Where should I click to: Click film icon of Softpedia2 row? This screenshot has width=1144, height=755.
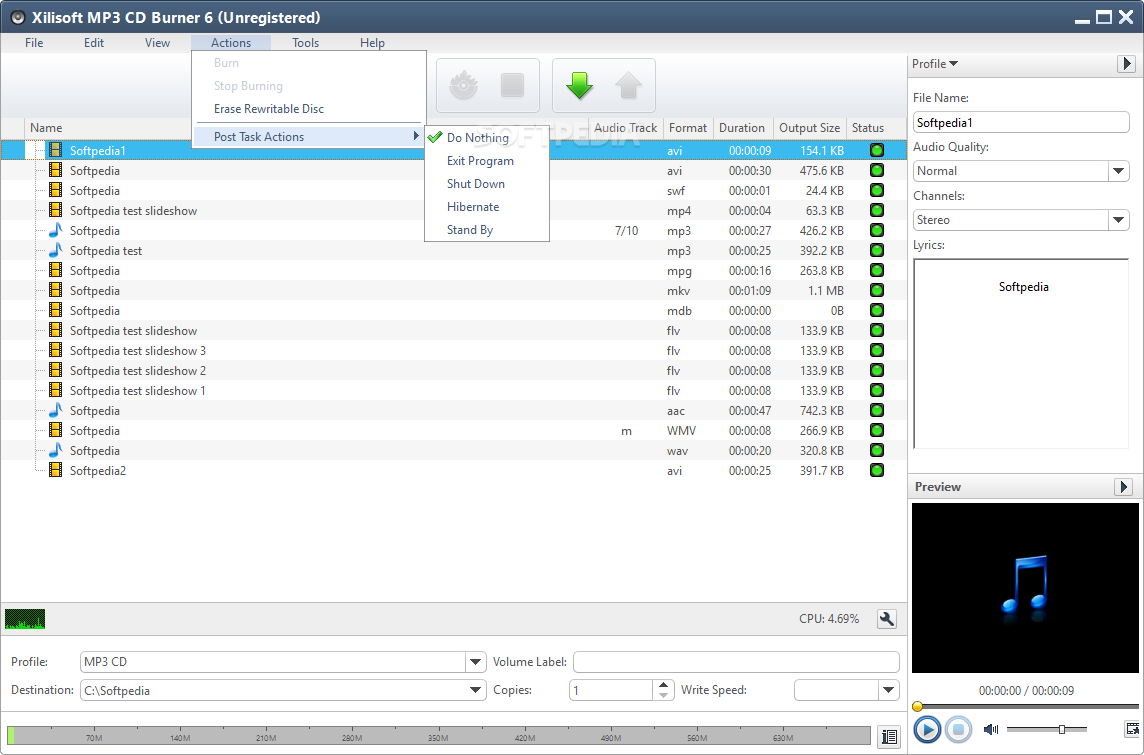(x=55, y=471)
